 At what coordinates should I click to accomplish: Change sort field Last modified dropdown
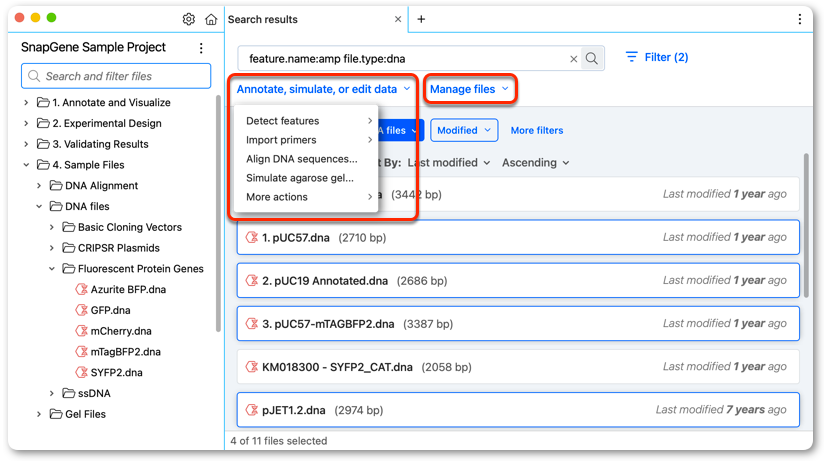tap(448, 163)
